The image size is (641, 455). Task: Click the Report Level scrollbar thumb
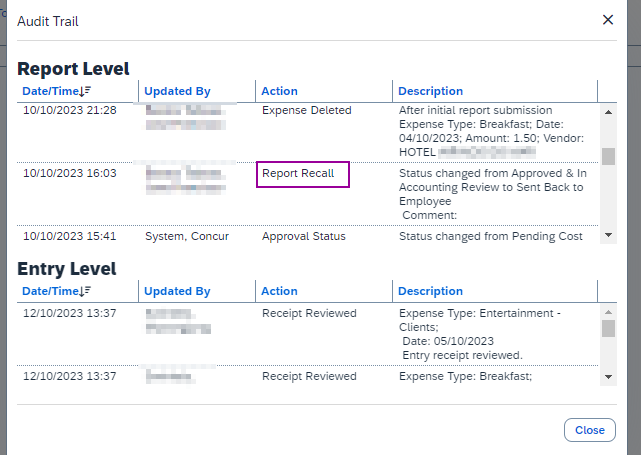(608, 156)
